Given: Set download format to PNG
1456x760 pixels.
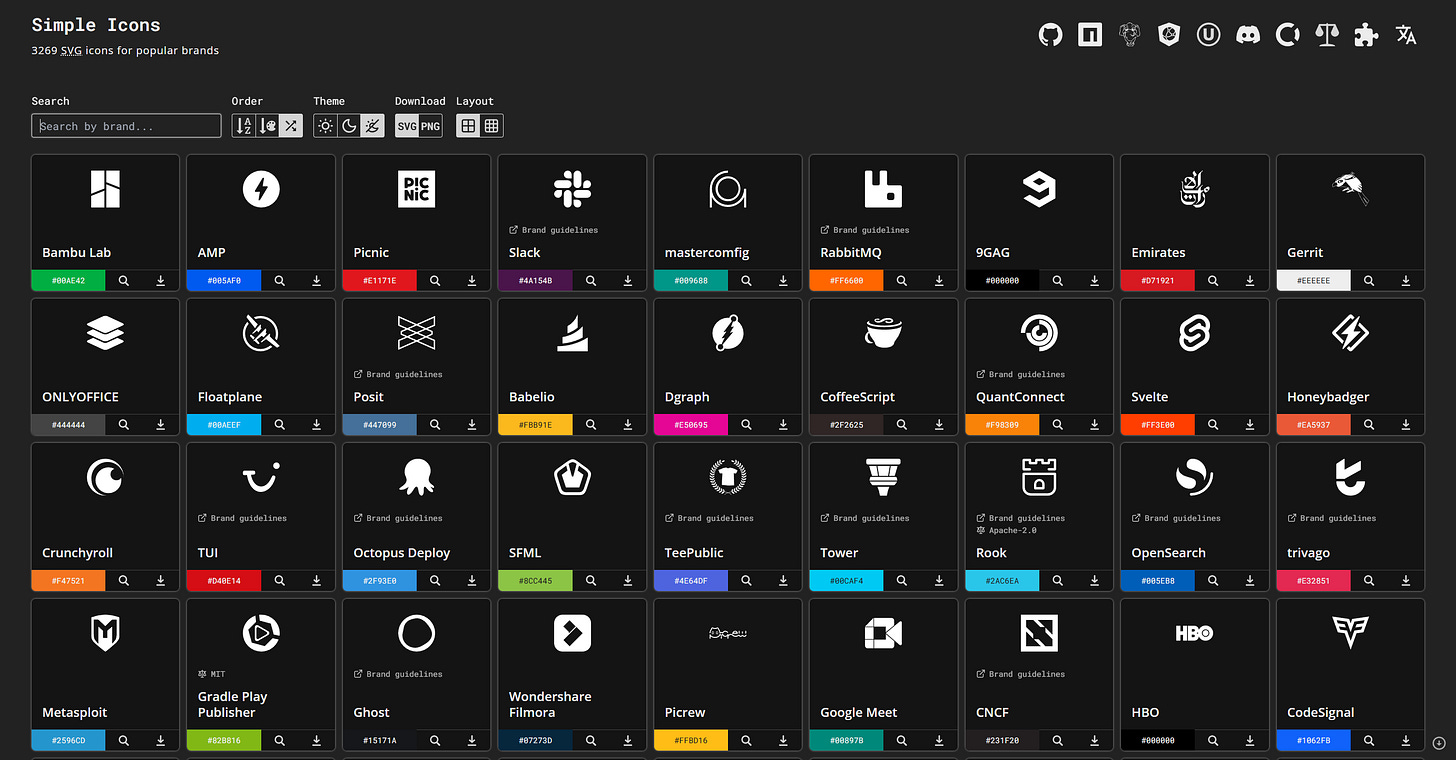Looking at the screenshot, I should (x=431, y=126).
